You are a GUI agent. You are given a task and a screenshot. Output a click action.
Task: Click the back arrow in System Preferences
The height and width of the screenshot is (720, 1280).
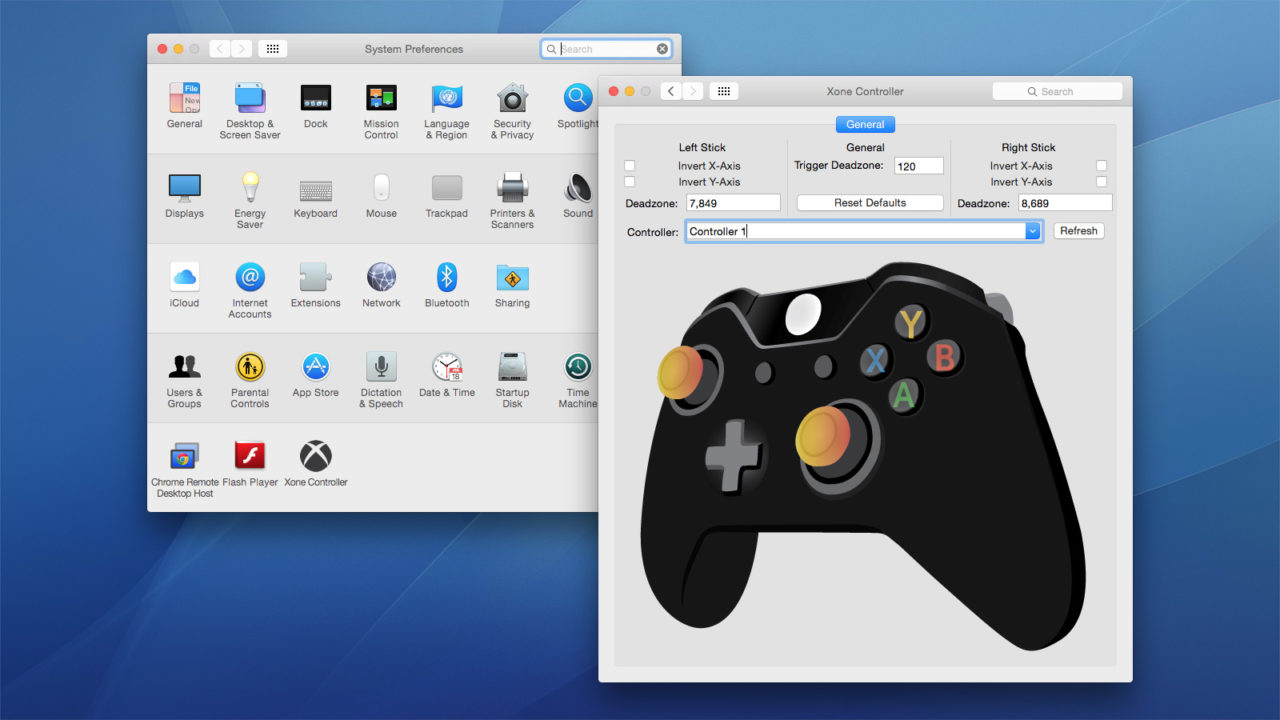click(219, 47)
